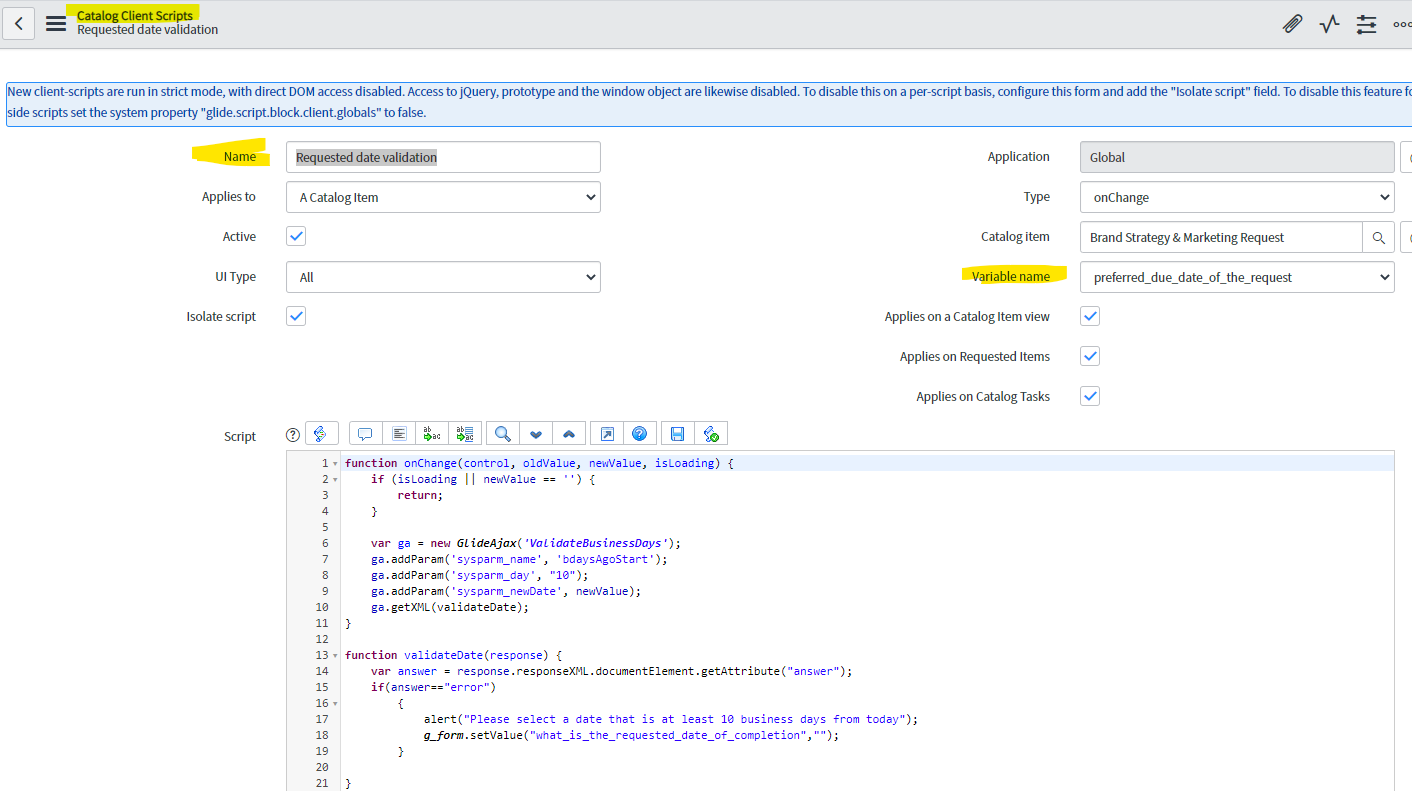Viewport: 1412px width, 791px height.
Task: Open the more options ellipsis menu
Action: tap(1401, 24)
